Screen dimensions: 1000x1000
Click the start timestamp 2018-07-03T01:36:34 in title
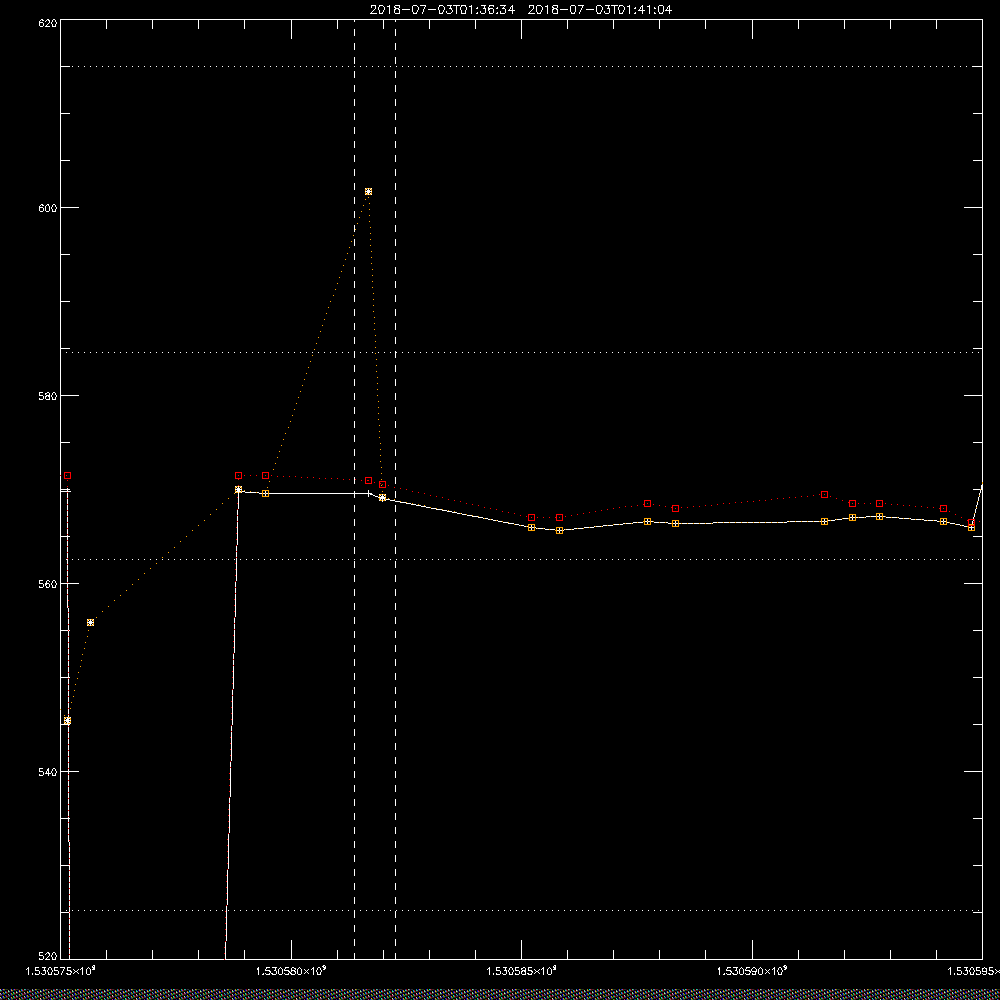pos(442,10)
